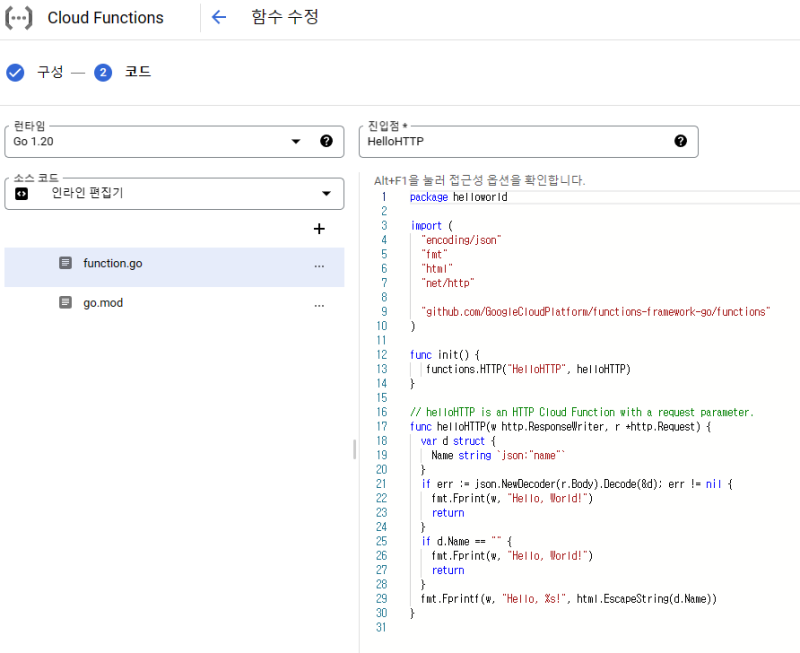Open the function.go more options menu

click(x=319, y=266)
